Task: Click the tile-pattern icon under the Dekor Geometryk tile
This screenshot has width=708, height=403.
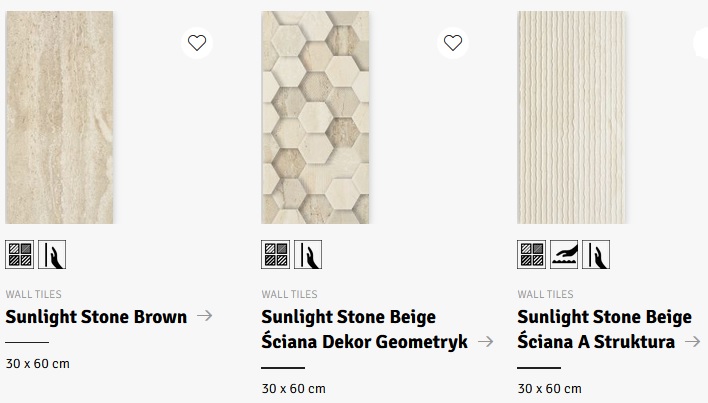Action: [x=276, y=255]
